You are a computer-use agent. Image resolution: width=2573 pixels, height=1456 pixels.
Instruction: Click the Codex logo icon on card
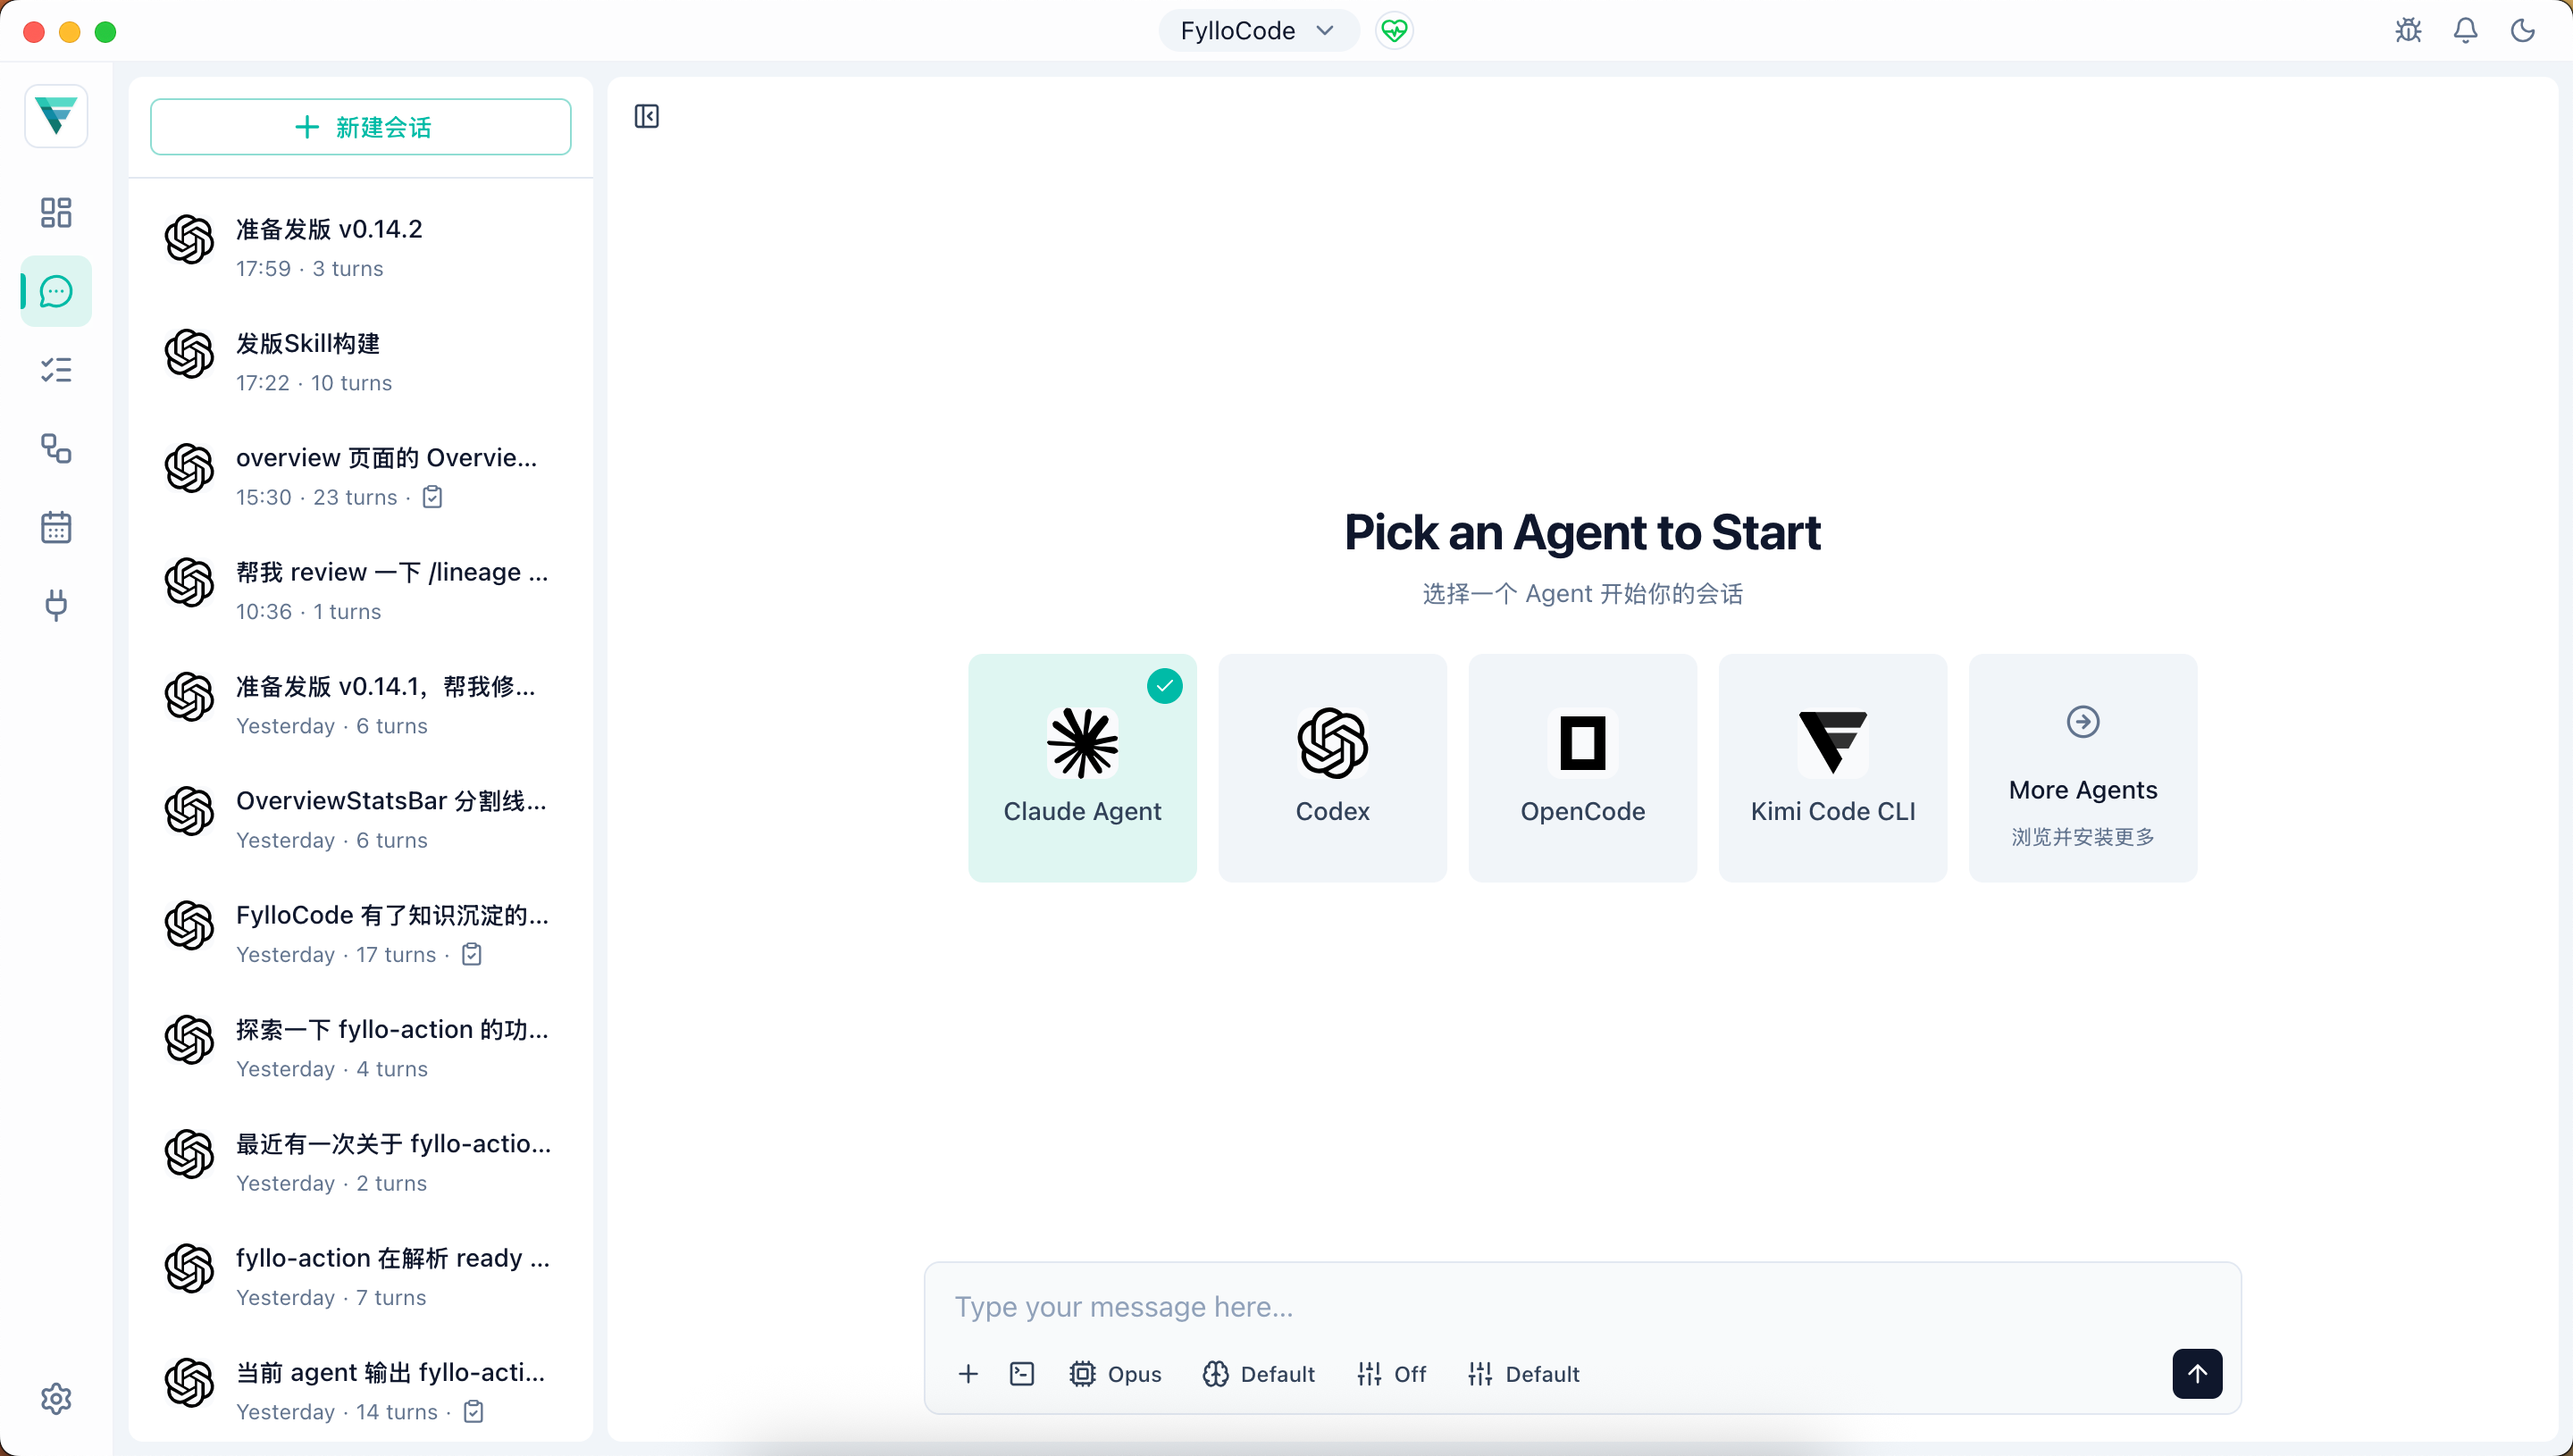point(1332,743)
